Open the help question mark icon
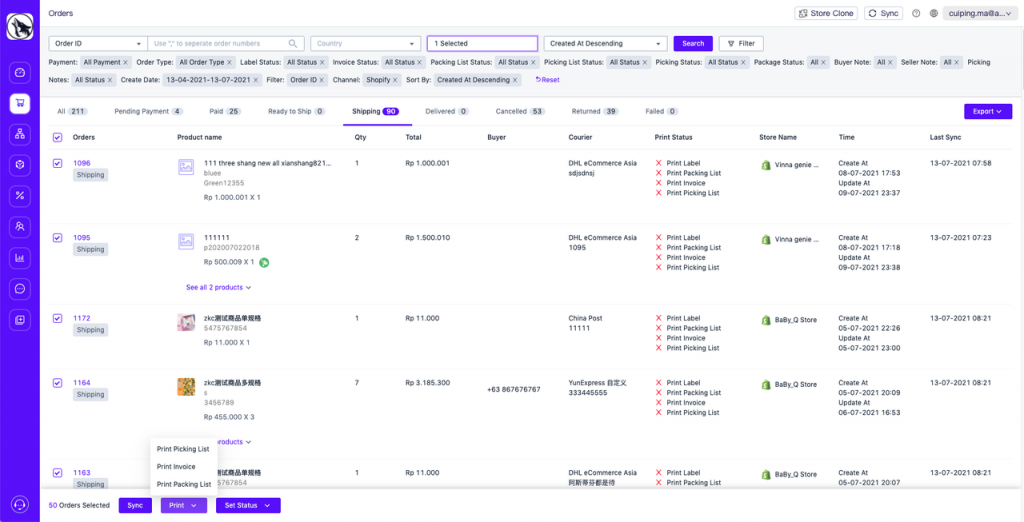 pyautogui.click(x=916, y=13)
